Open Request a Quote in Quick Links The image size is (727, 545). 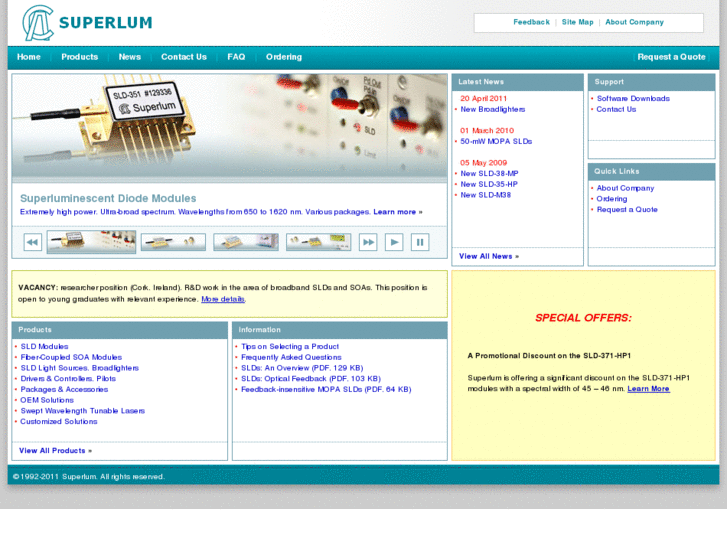[x=627, y=210]
